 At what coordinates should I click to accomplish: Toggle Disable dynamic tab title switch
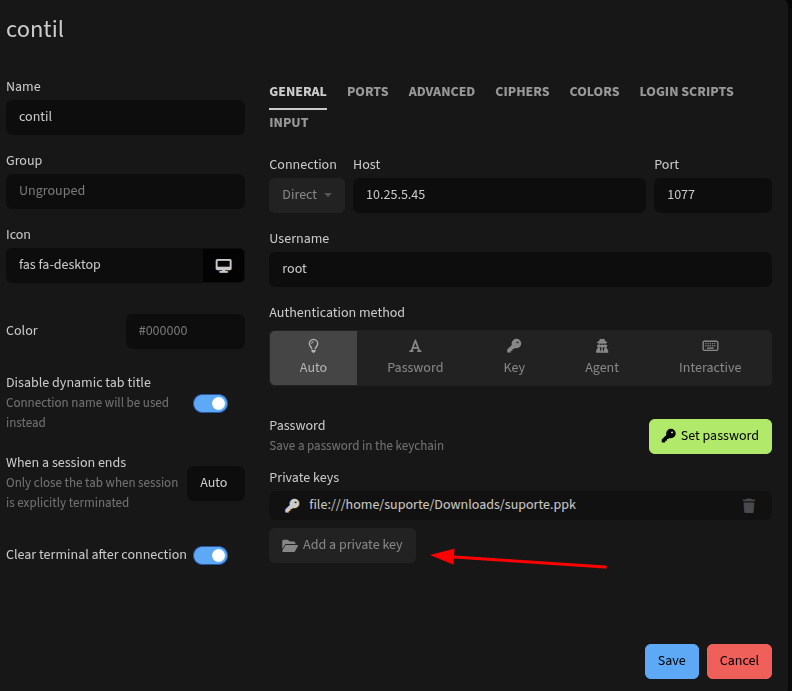click(x=210, y=403)
